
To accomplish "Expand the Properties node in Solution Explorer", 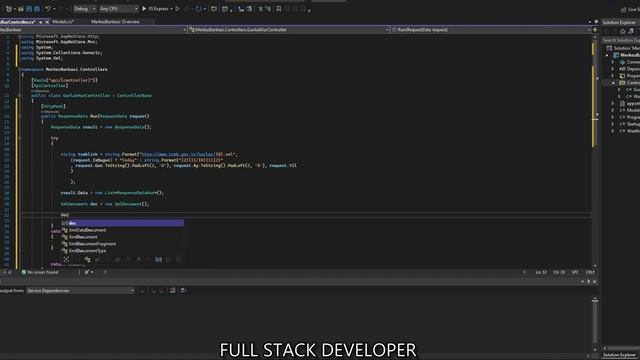I will tap(613, 76).
